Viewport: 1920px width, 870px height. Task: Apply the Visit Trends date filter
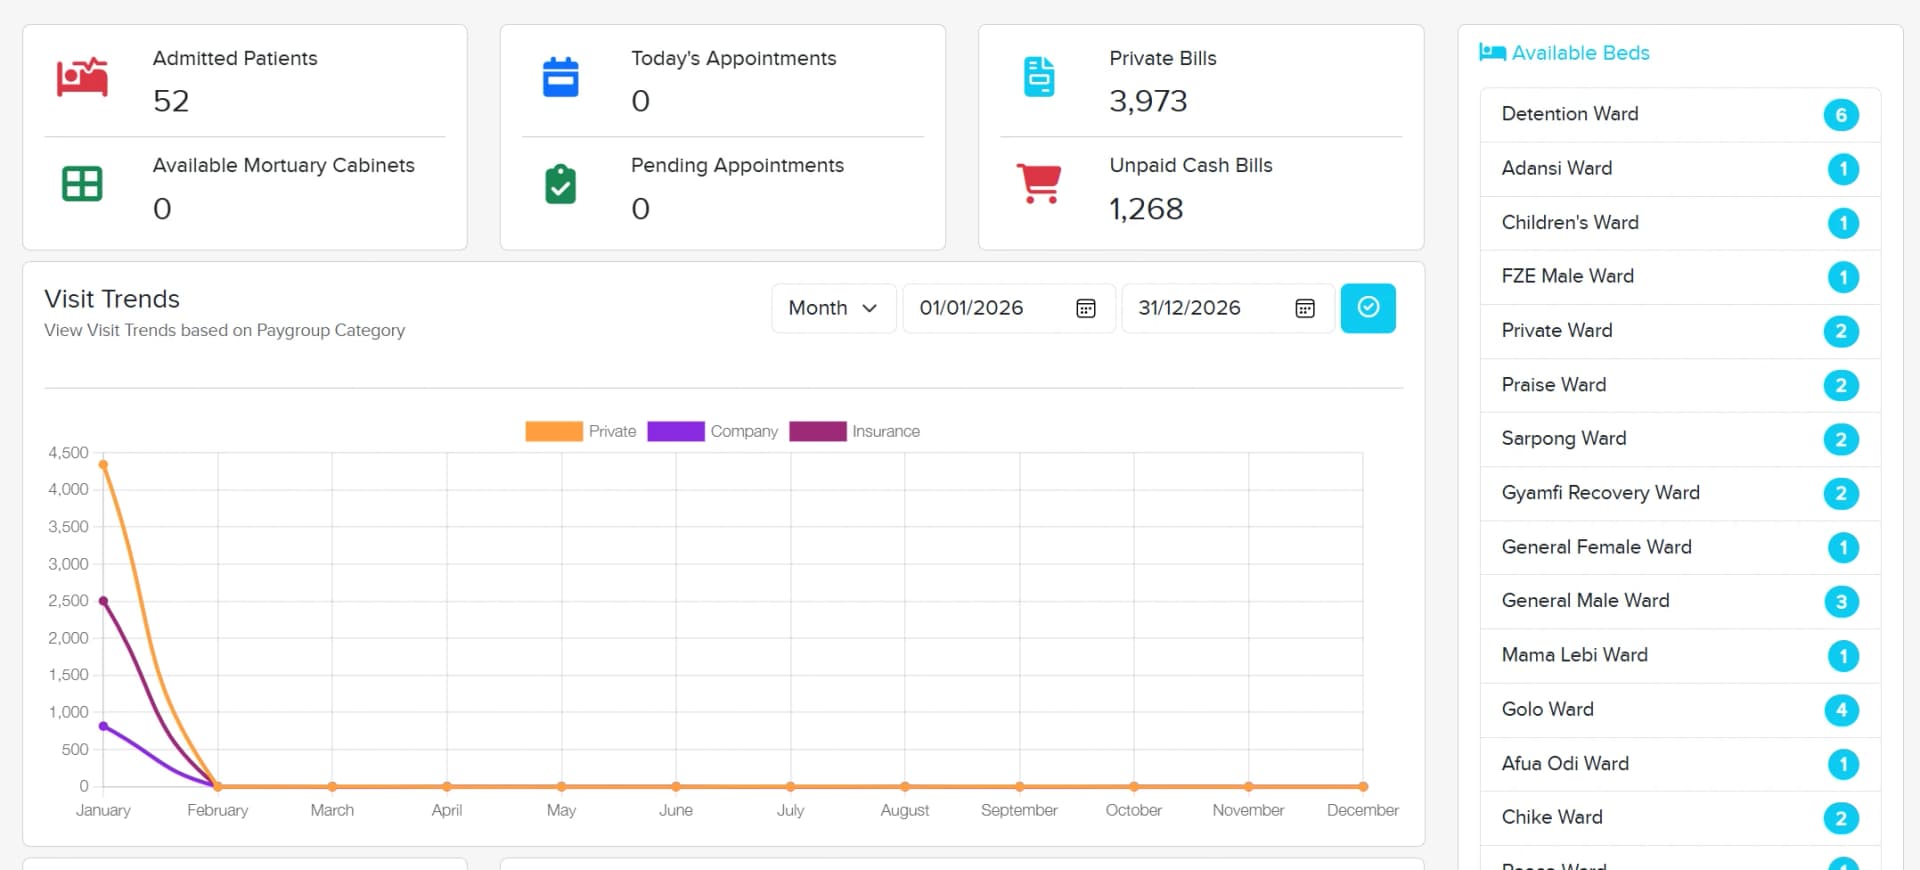(x=1368, y=308)
